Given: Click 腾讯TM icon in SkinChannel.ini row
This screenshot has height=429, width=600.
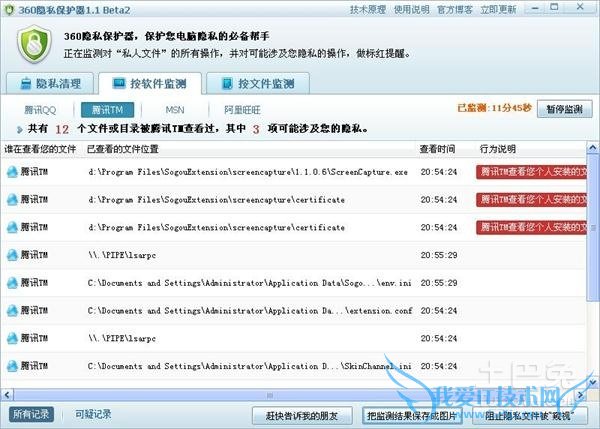Looking at the screenshot, I should tap(12, 366).
